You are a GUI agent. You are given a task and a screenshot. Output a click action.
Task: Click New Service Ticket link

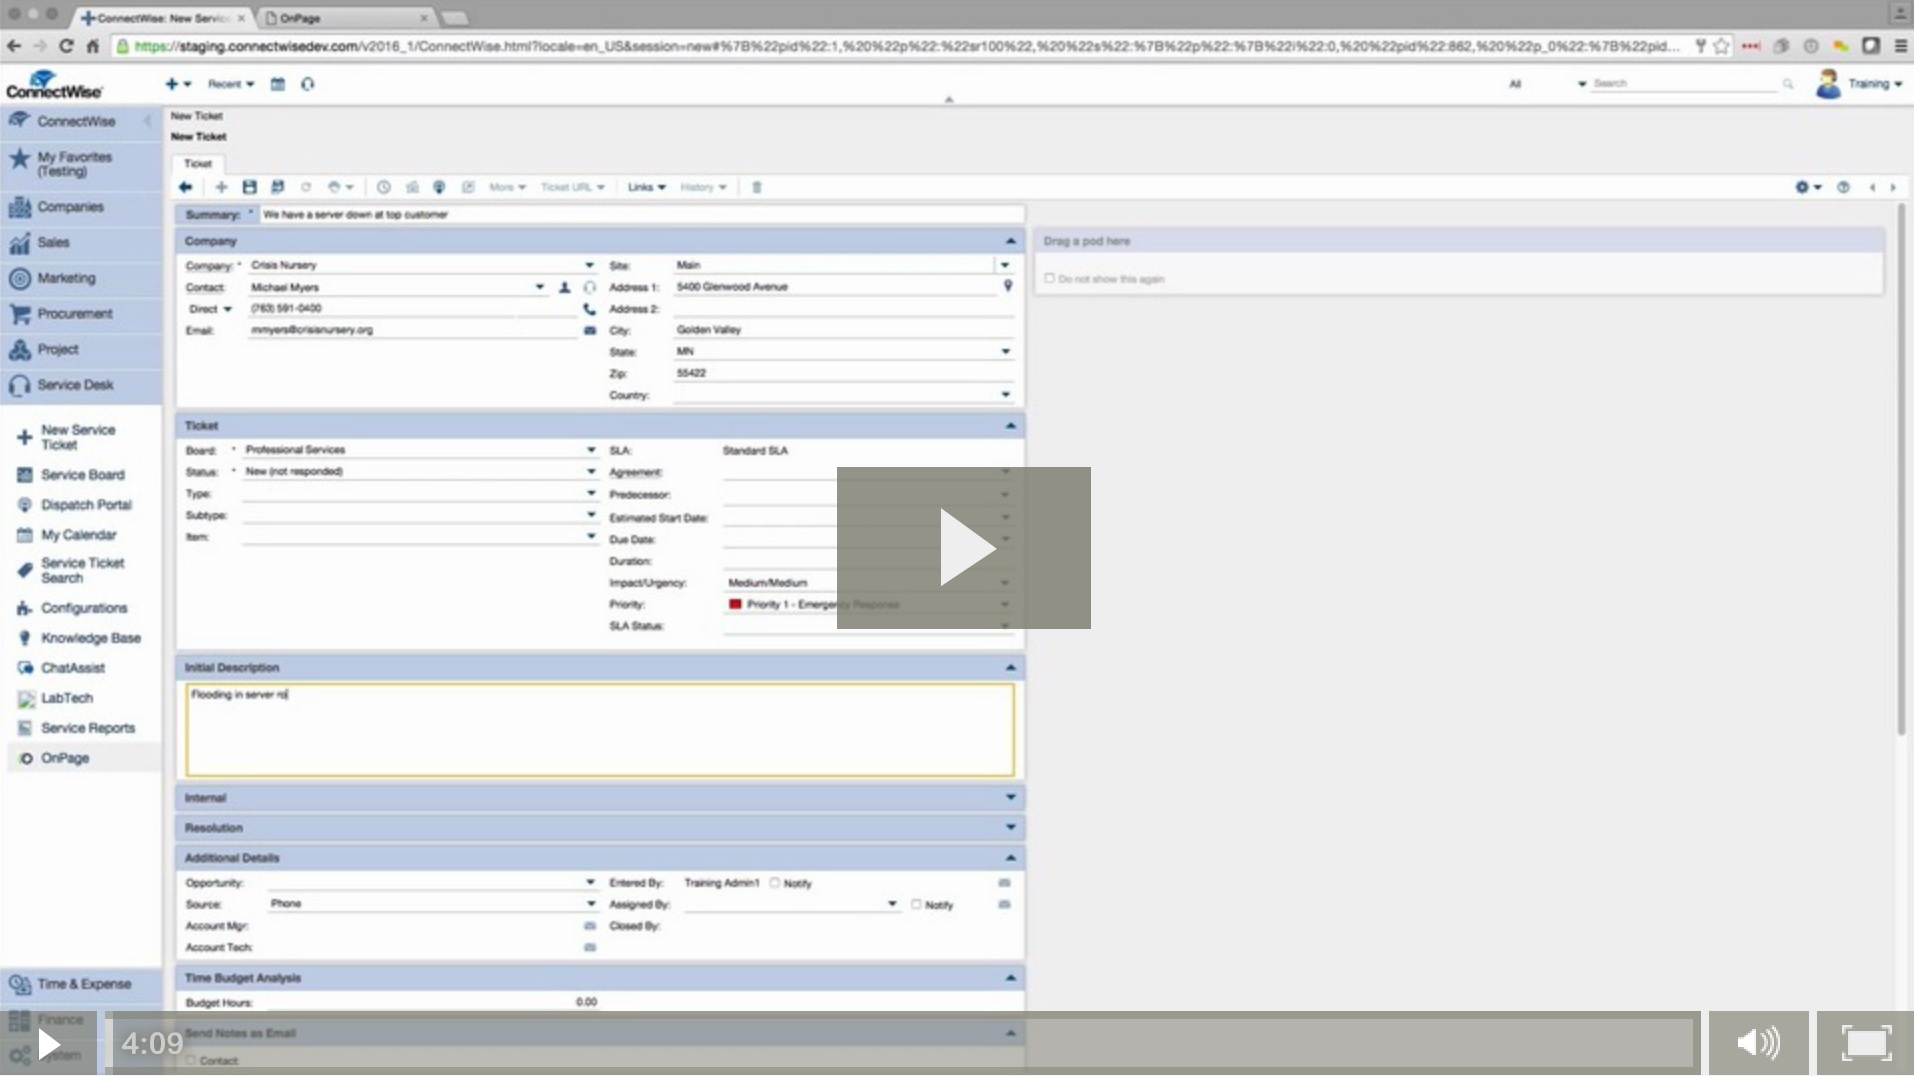pos(77,437)
